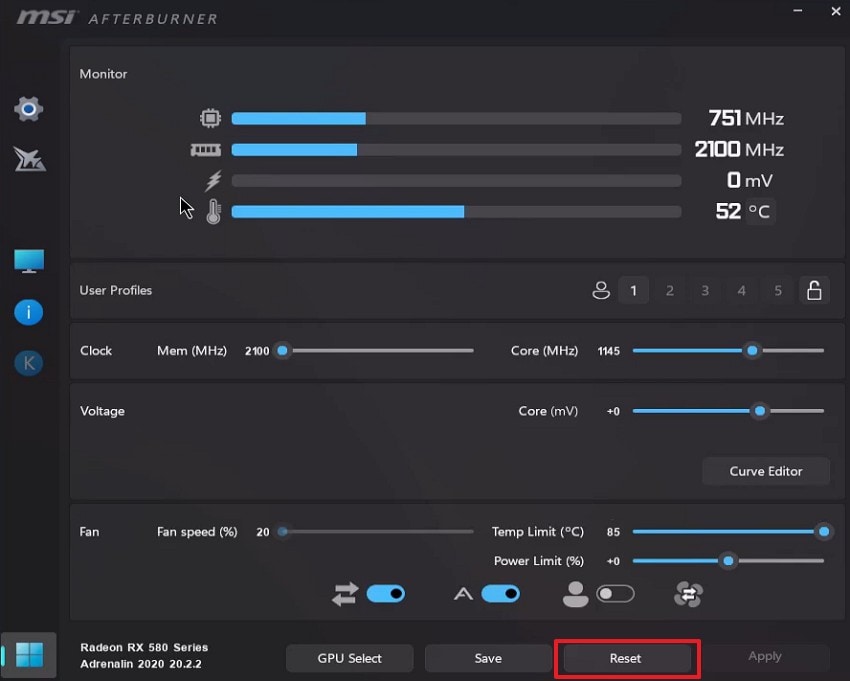Click the Reset button

pyautogui.click(x=626, y=658)
